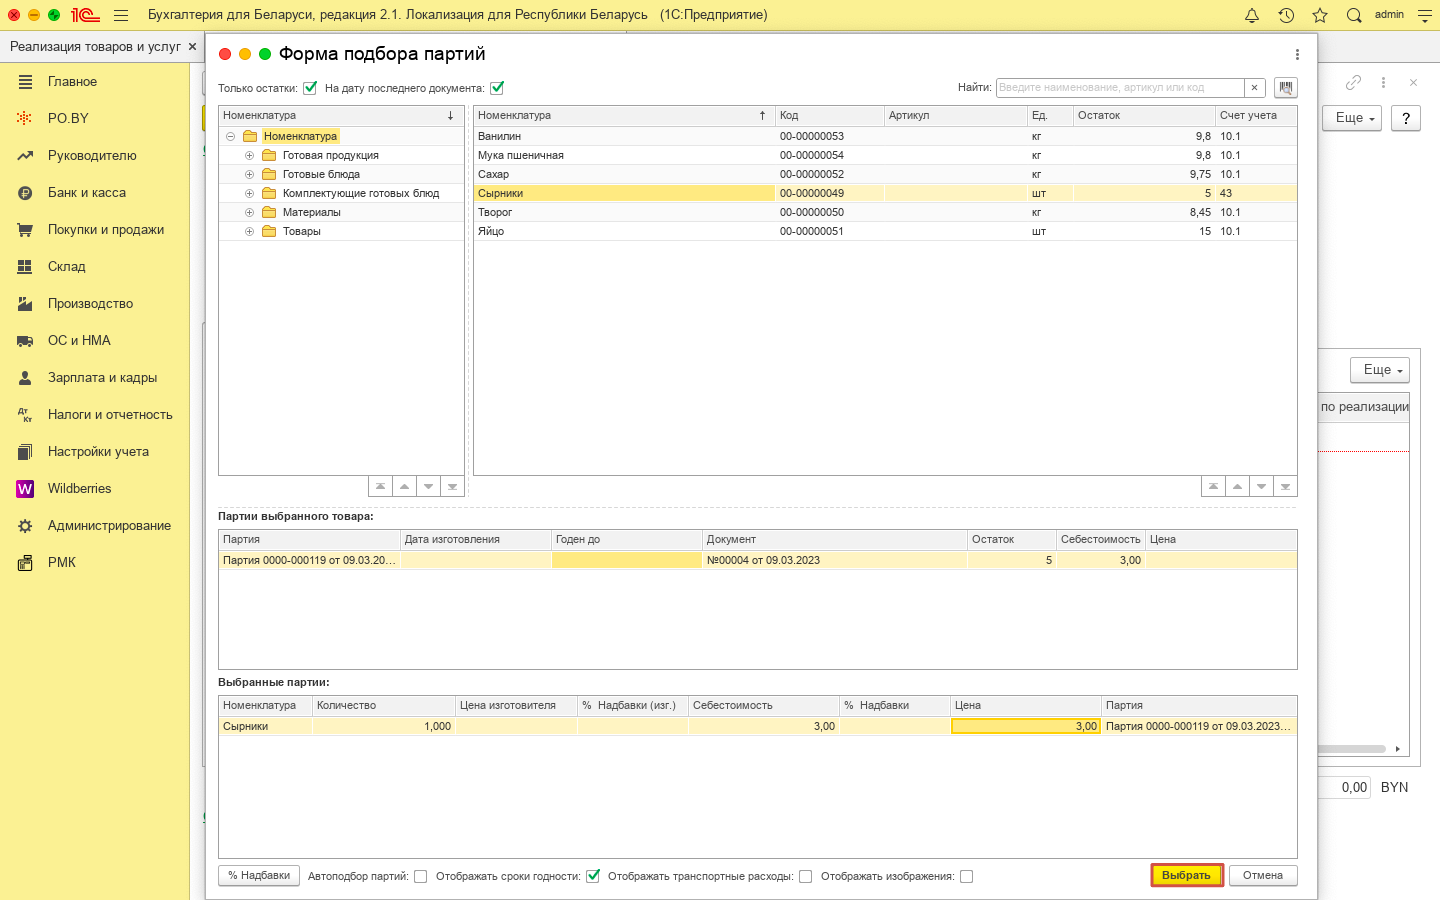The height and width of the screenshot is (900, 1440).
Task: Collapse the root 'Номенклатура' tree node
Action: point(231,137)
